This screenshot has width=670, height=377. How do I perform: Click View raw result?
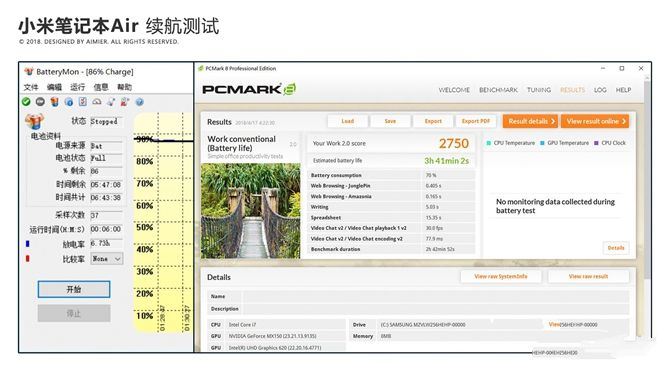[588, 277]
